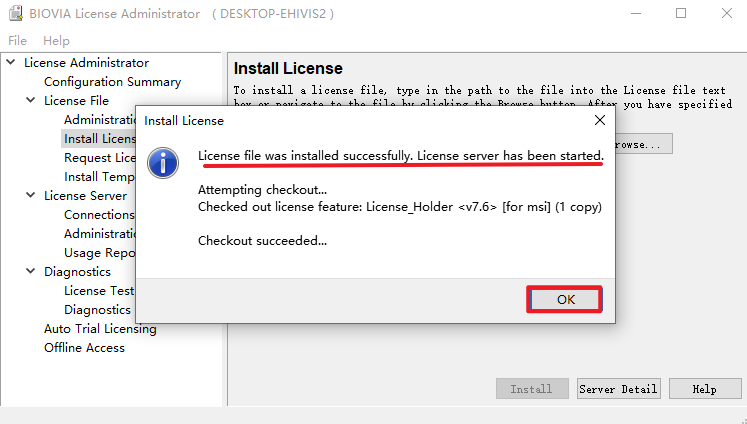The width and height of the screenshot is (747, 424).
Task: Open the Help menu
Action: (57, 41)
